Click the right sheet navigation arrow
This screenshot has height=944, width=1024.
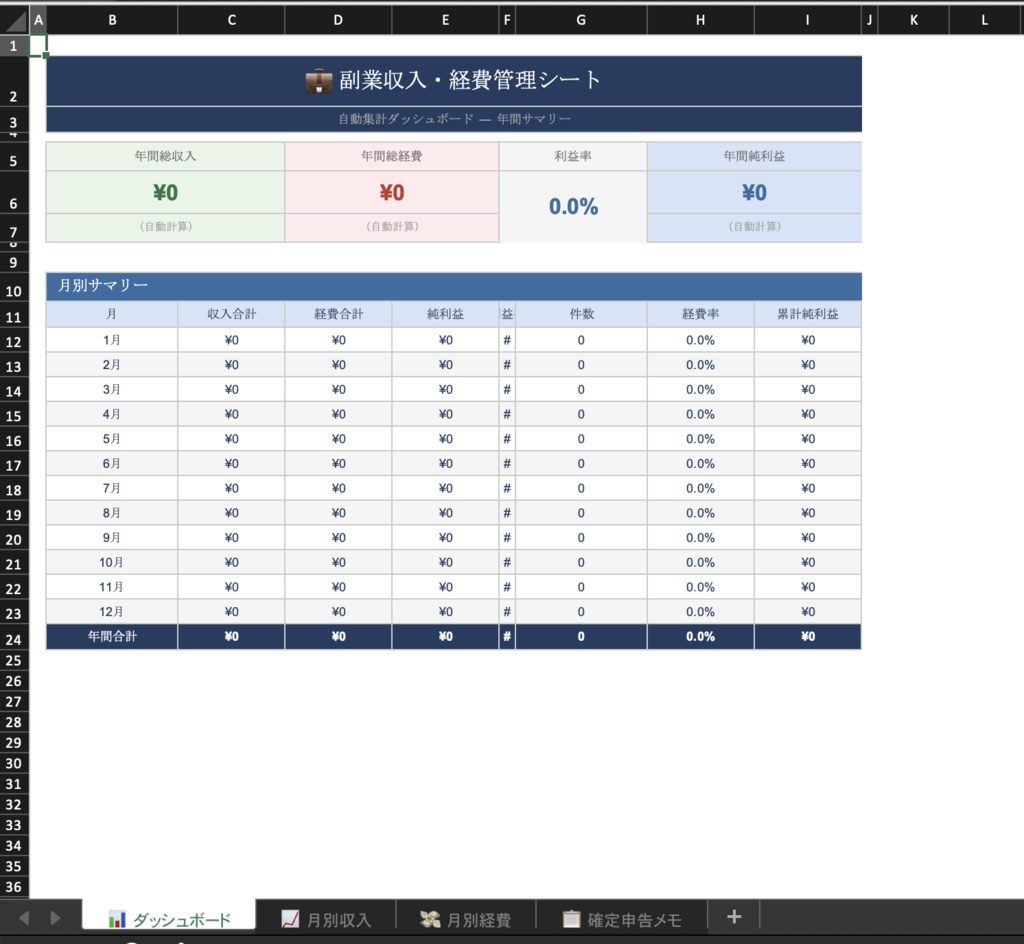click(x=55, y=916)
